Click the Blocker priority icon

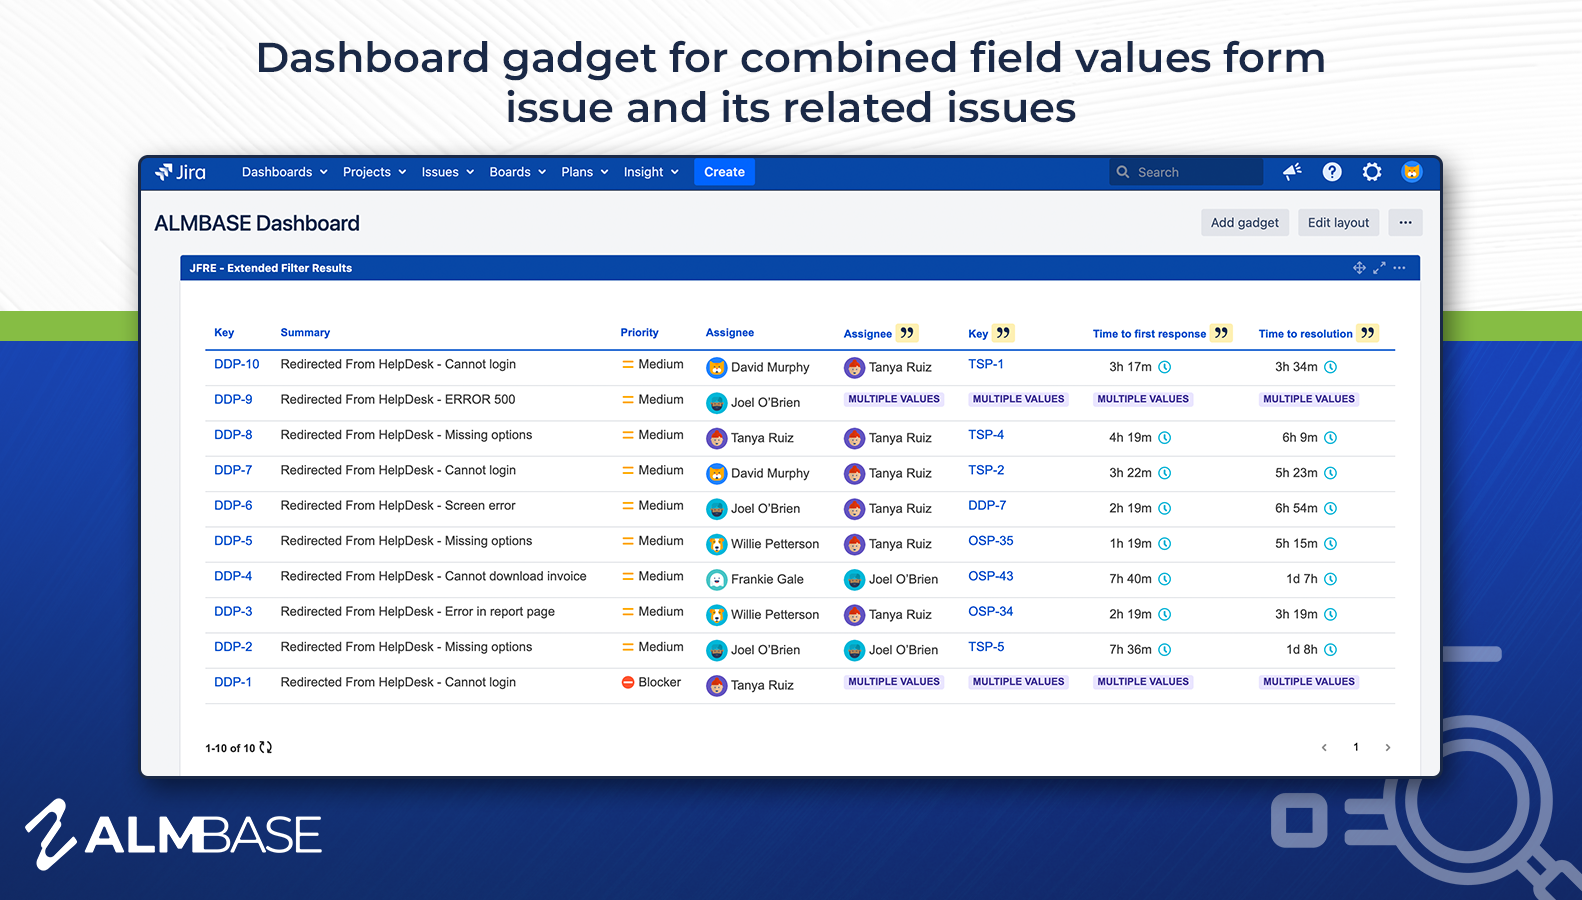tap(628, 682)
